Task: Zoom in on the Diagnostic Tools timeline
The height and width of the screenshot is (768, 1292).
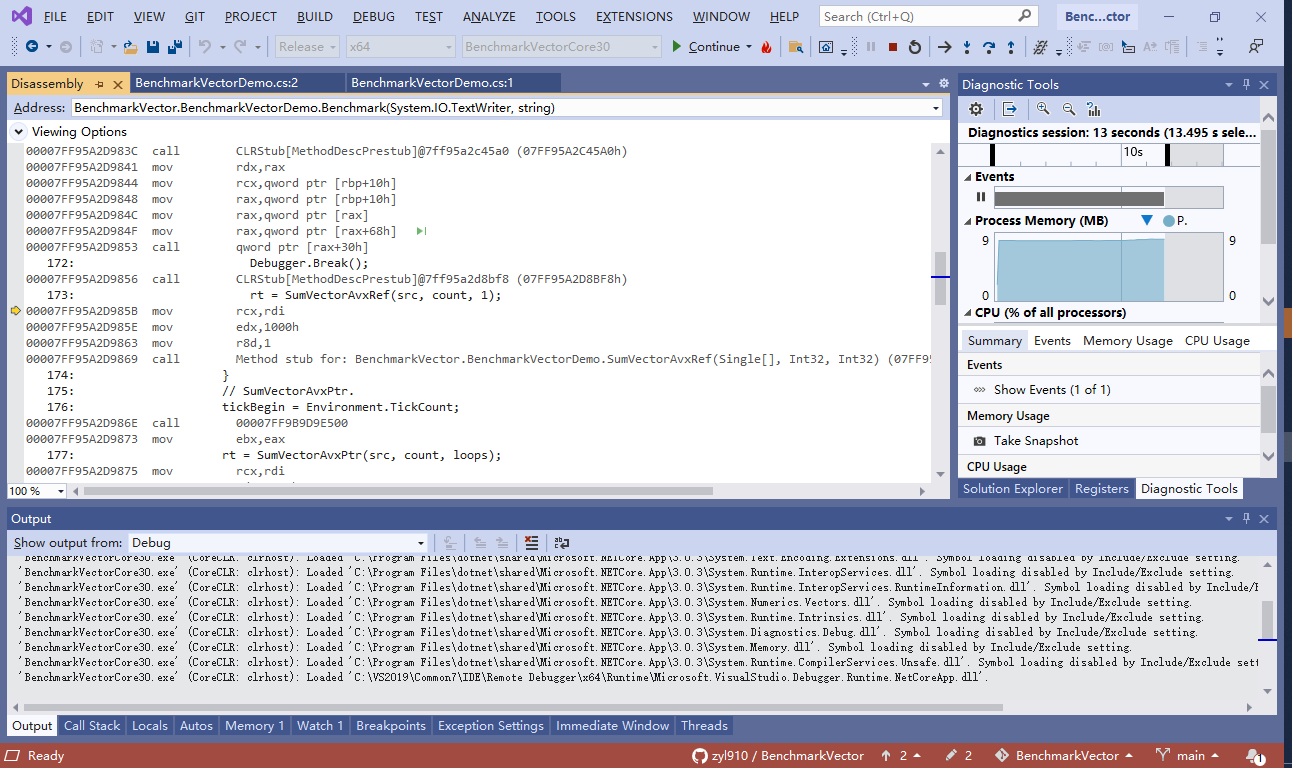Action: (1043, 109)
